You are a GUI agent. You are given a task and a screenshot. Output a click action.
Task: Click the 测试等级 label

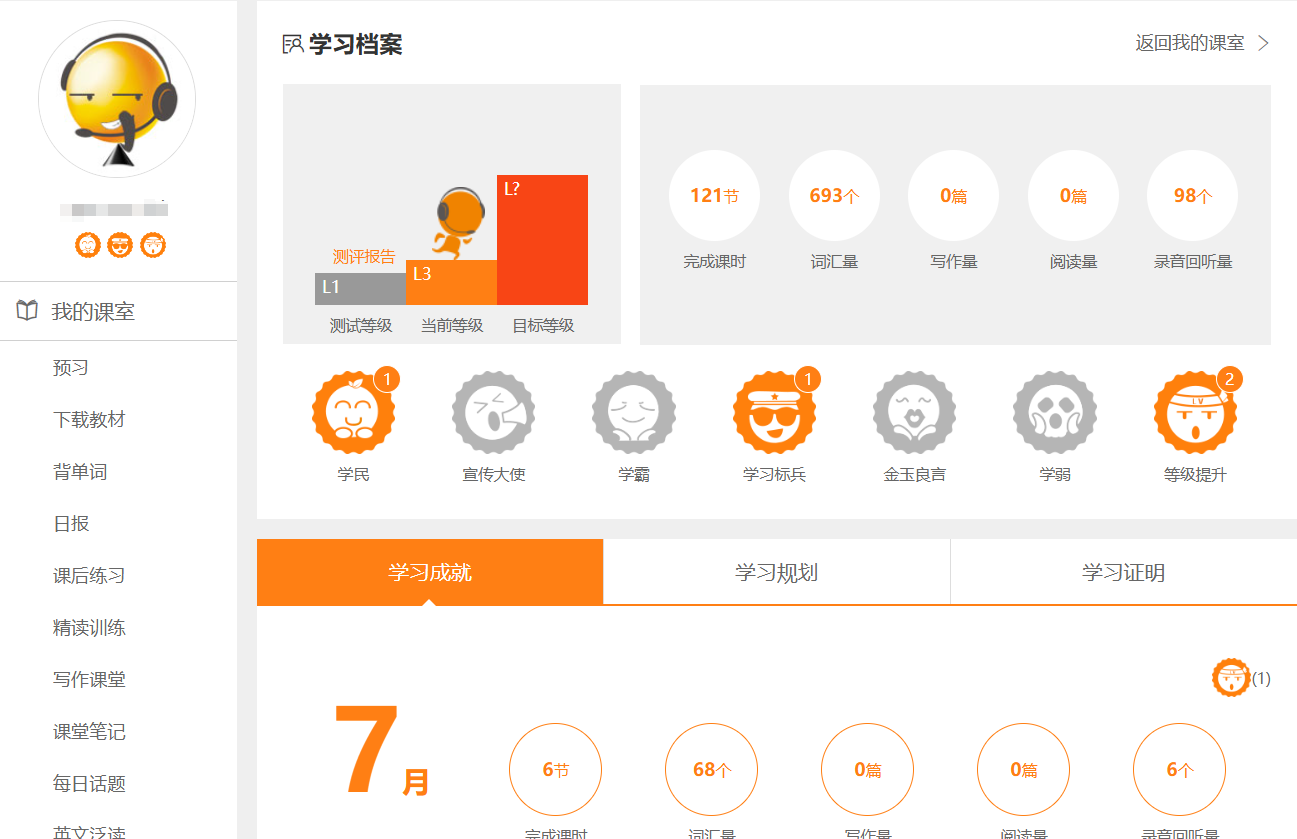[361, 326]
